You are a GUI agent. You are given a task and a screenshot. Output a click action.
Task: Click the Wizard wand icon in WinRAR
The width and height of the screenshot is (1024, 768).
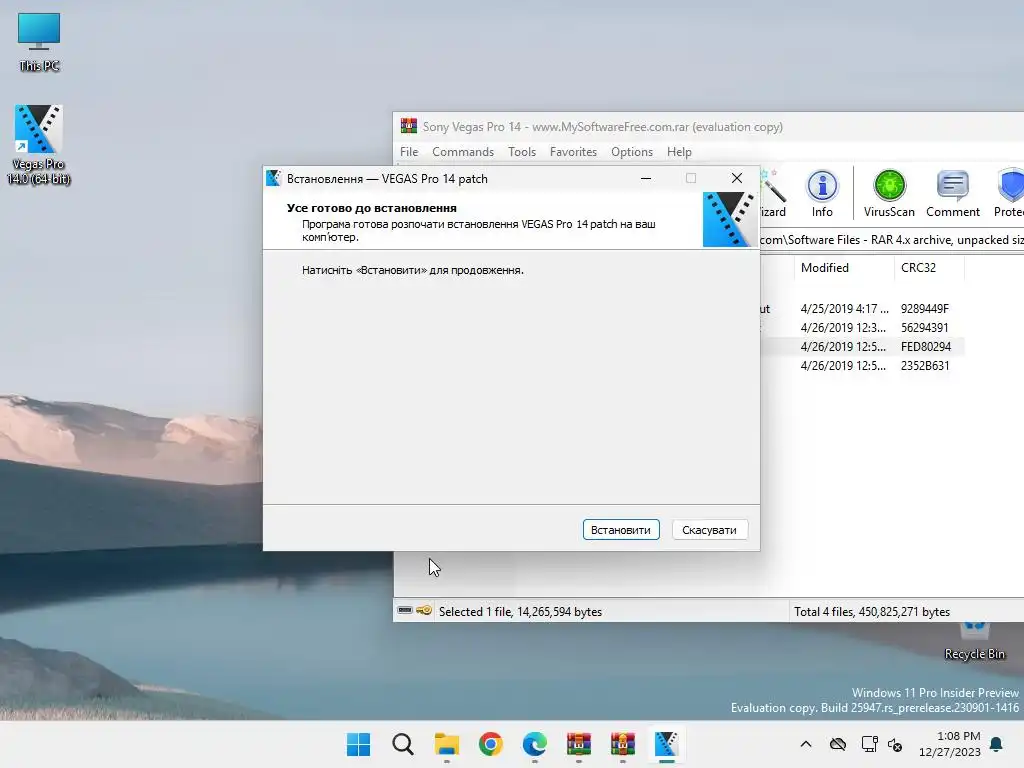[773, 193]
